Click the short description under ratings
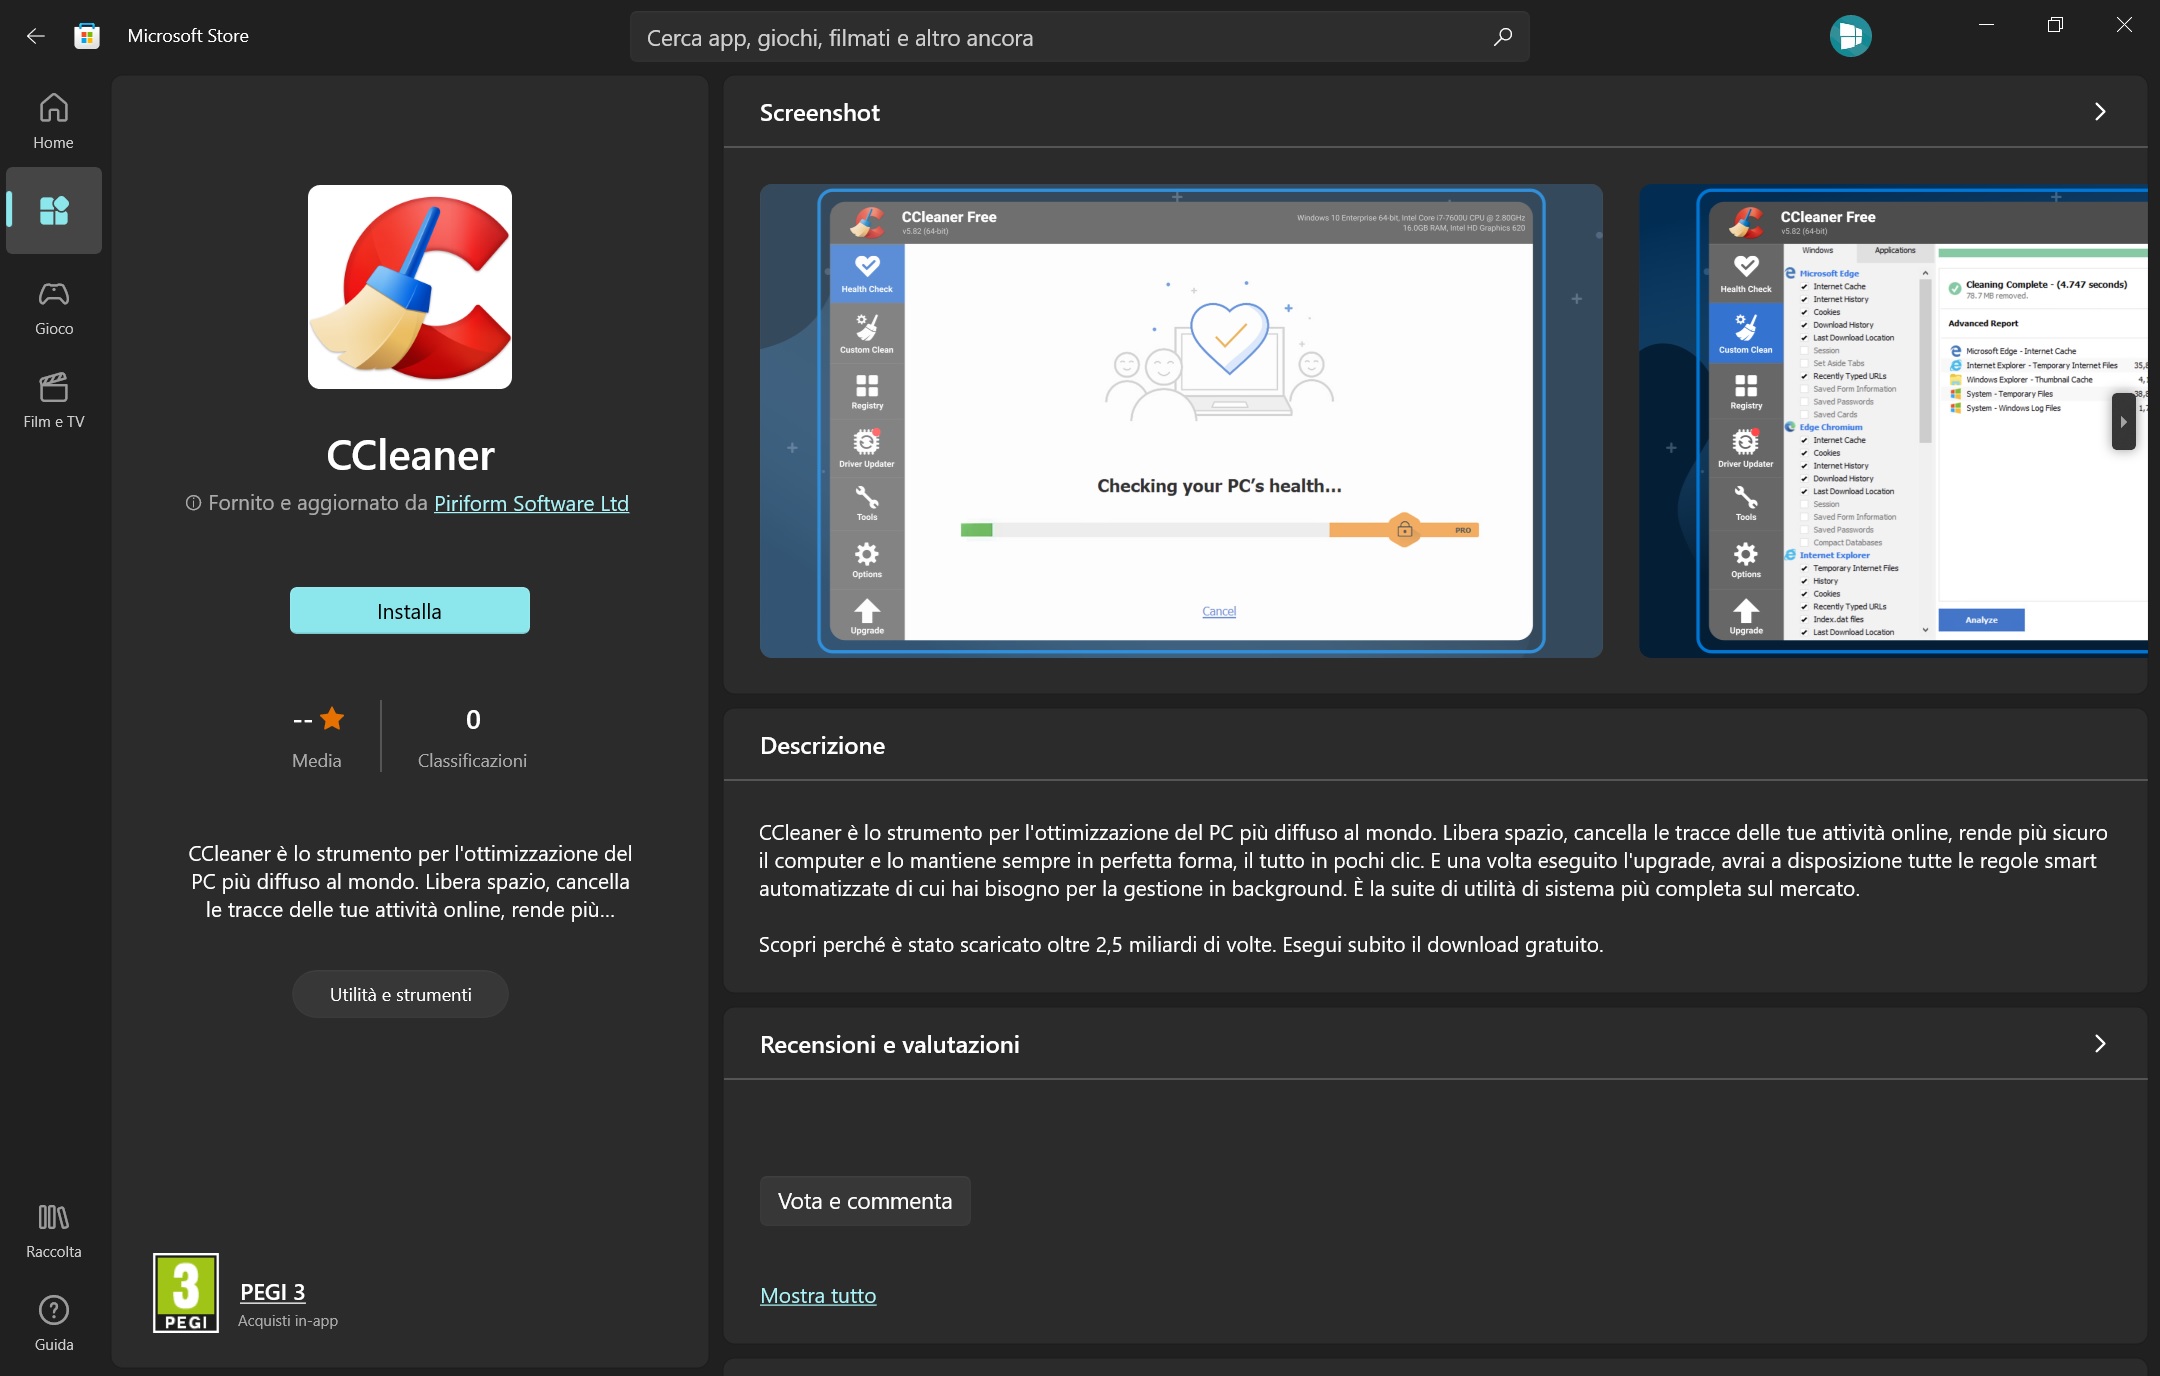 coord(410,882)
